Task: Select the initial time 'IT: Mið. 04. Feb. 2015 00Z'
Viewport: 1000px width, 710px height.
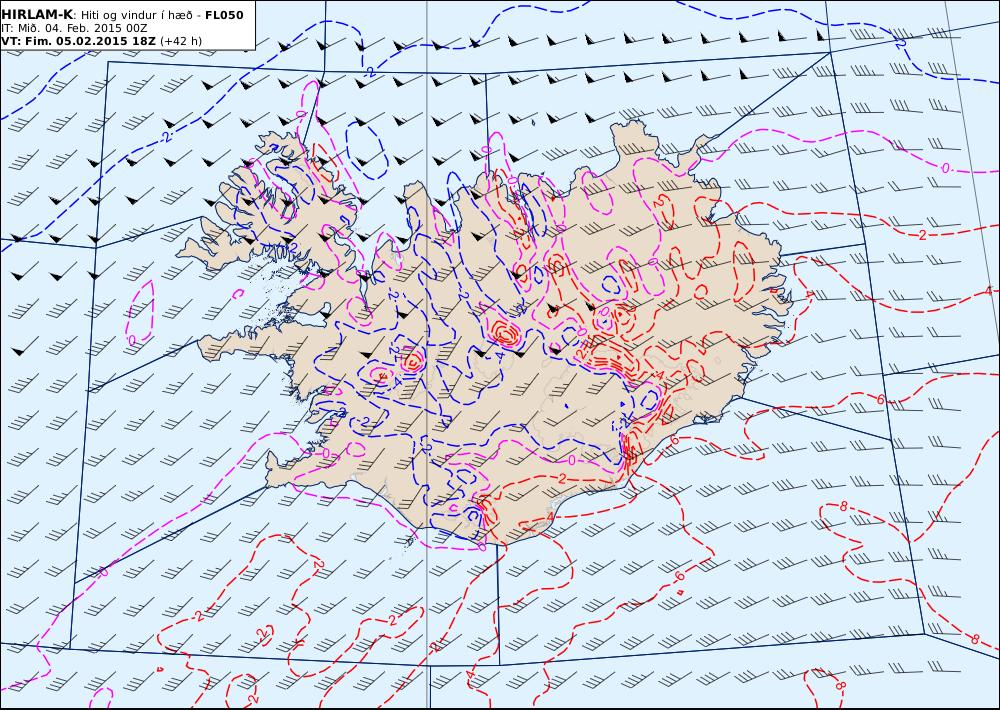Action: [x=74, y=28]
